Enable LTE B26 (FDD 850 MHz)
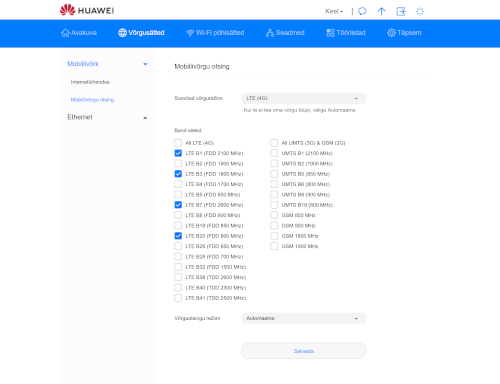Viewport: 500px width, 384px height. (x=178, y=246)
